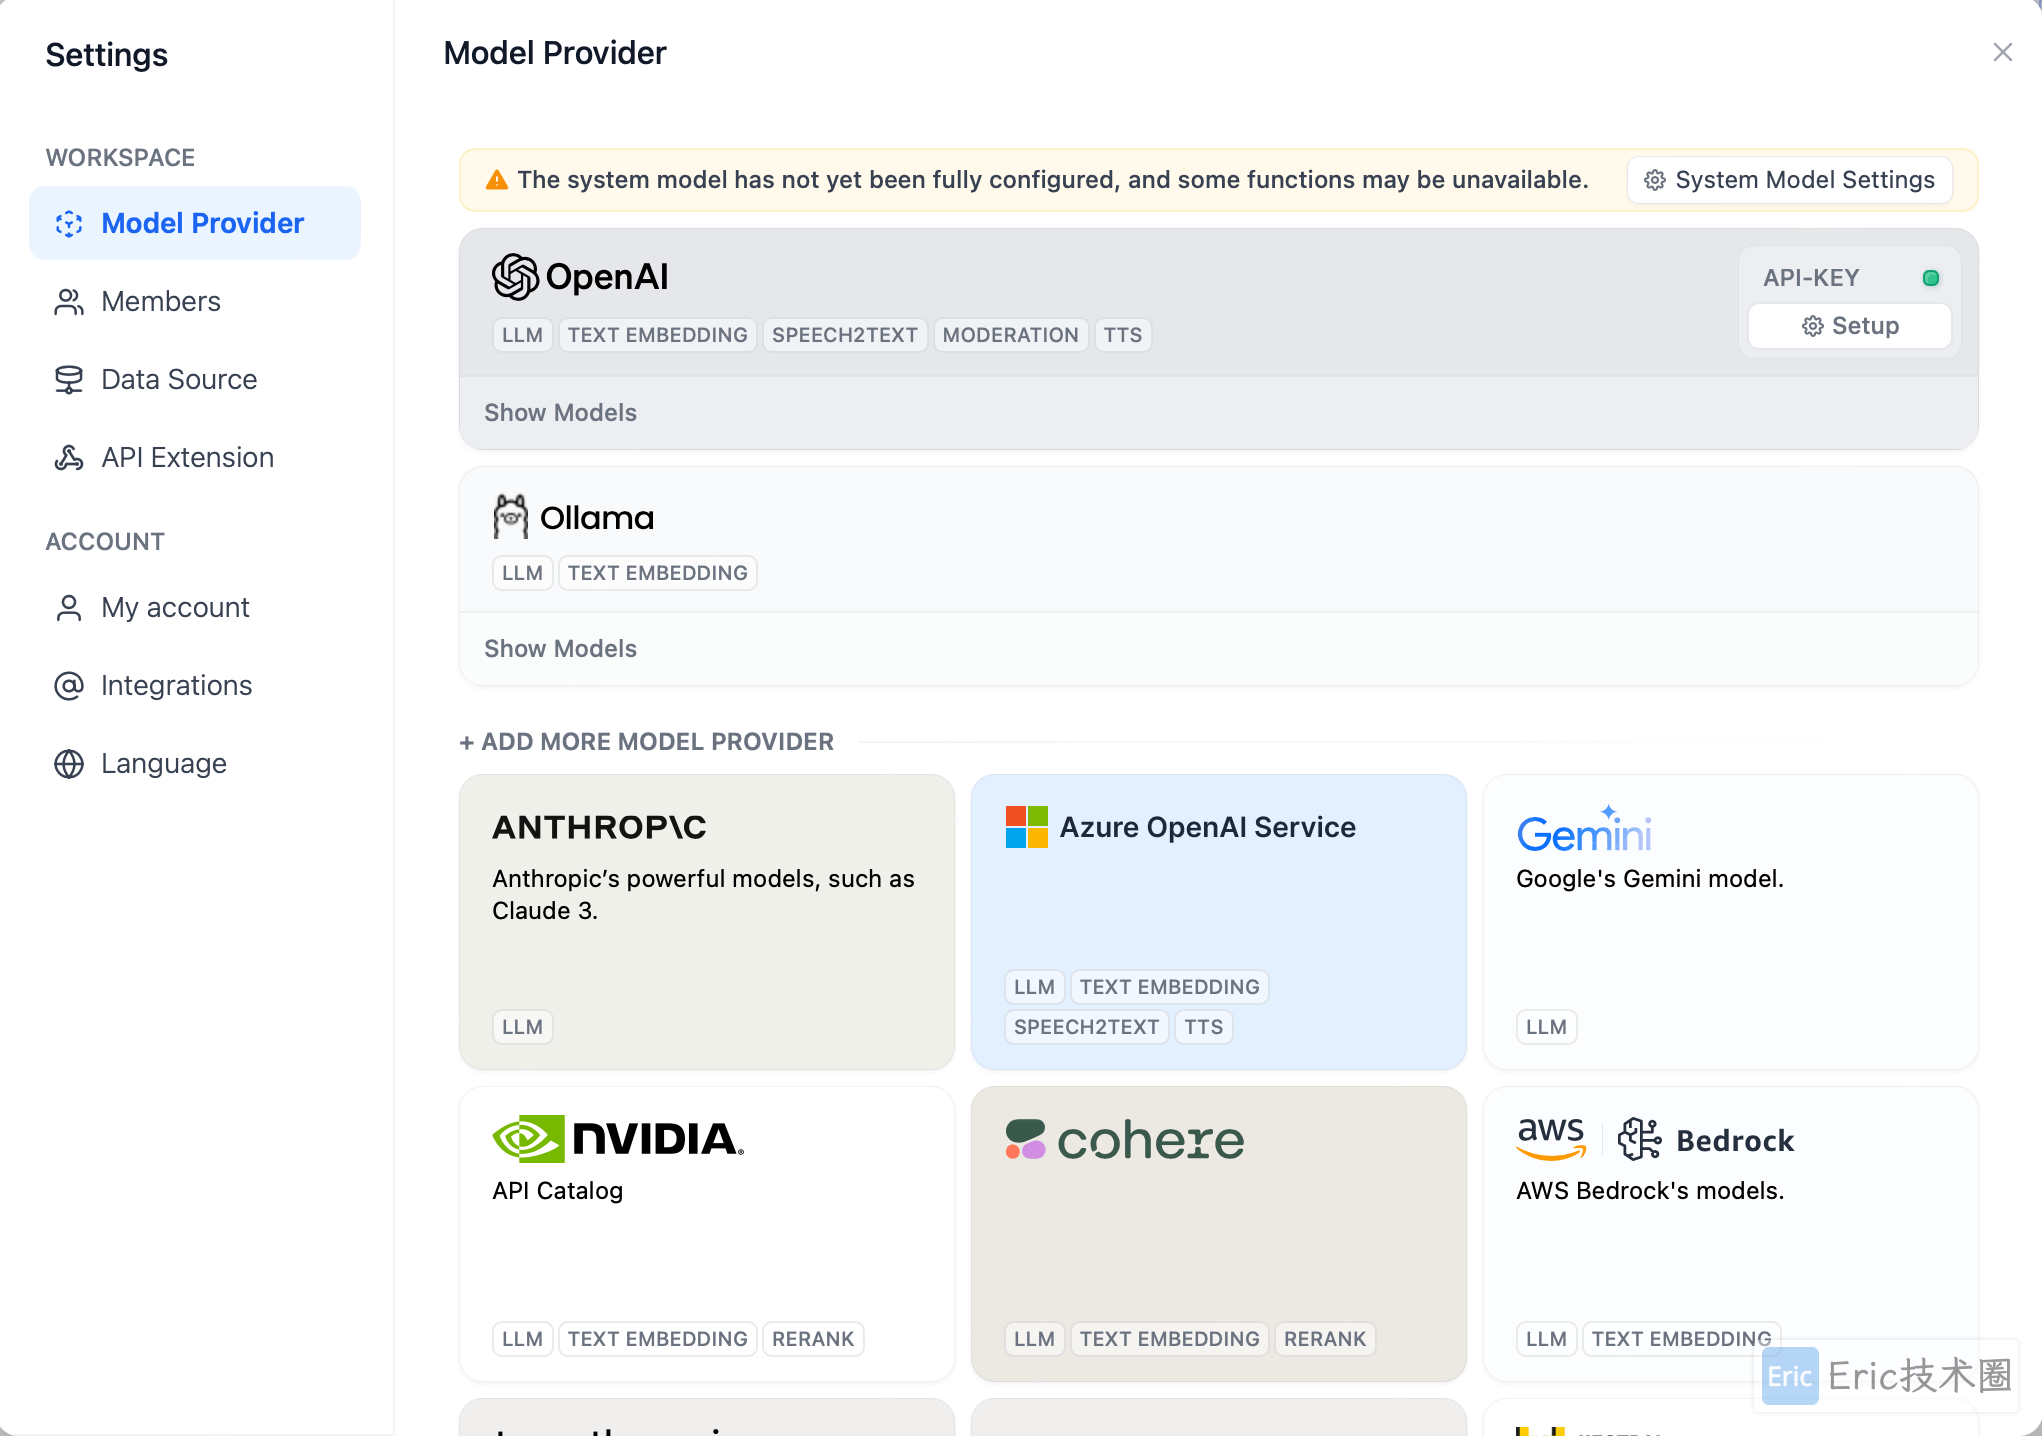Click the OpenAI Setup button

click(x=1850, y=326)
